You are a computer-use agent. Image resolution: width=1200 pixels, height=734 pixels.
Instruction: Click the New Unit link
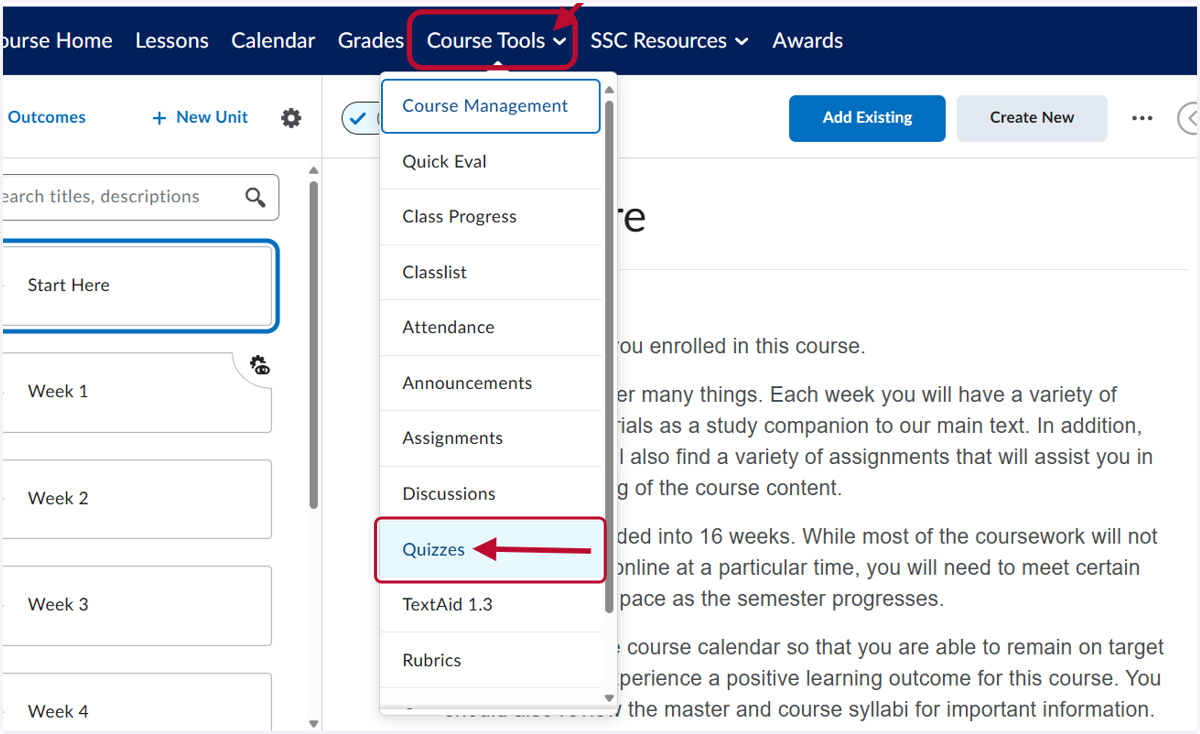tap(200, 118)
